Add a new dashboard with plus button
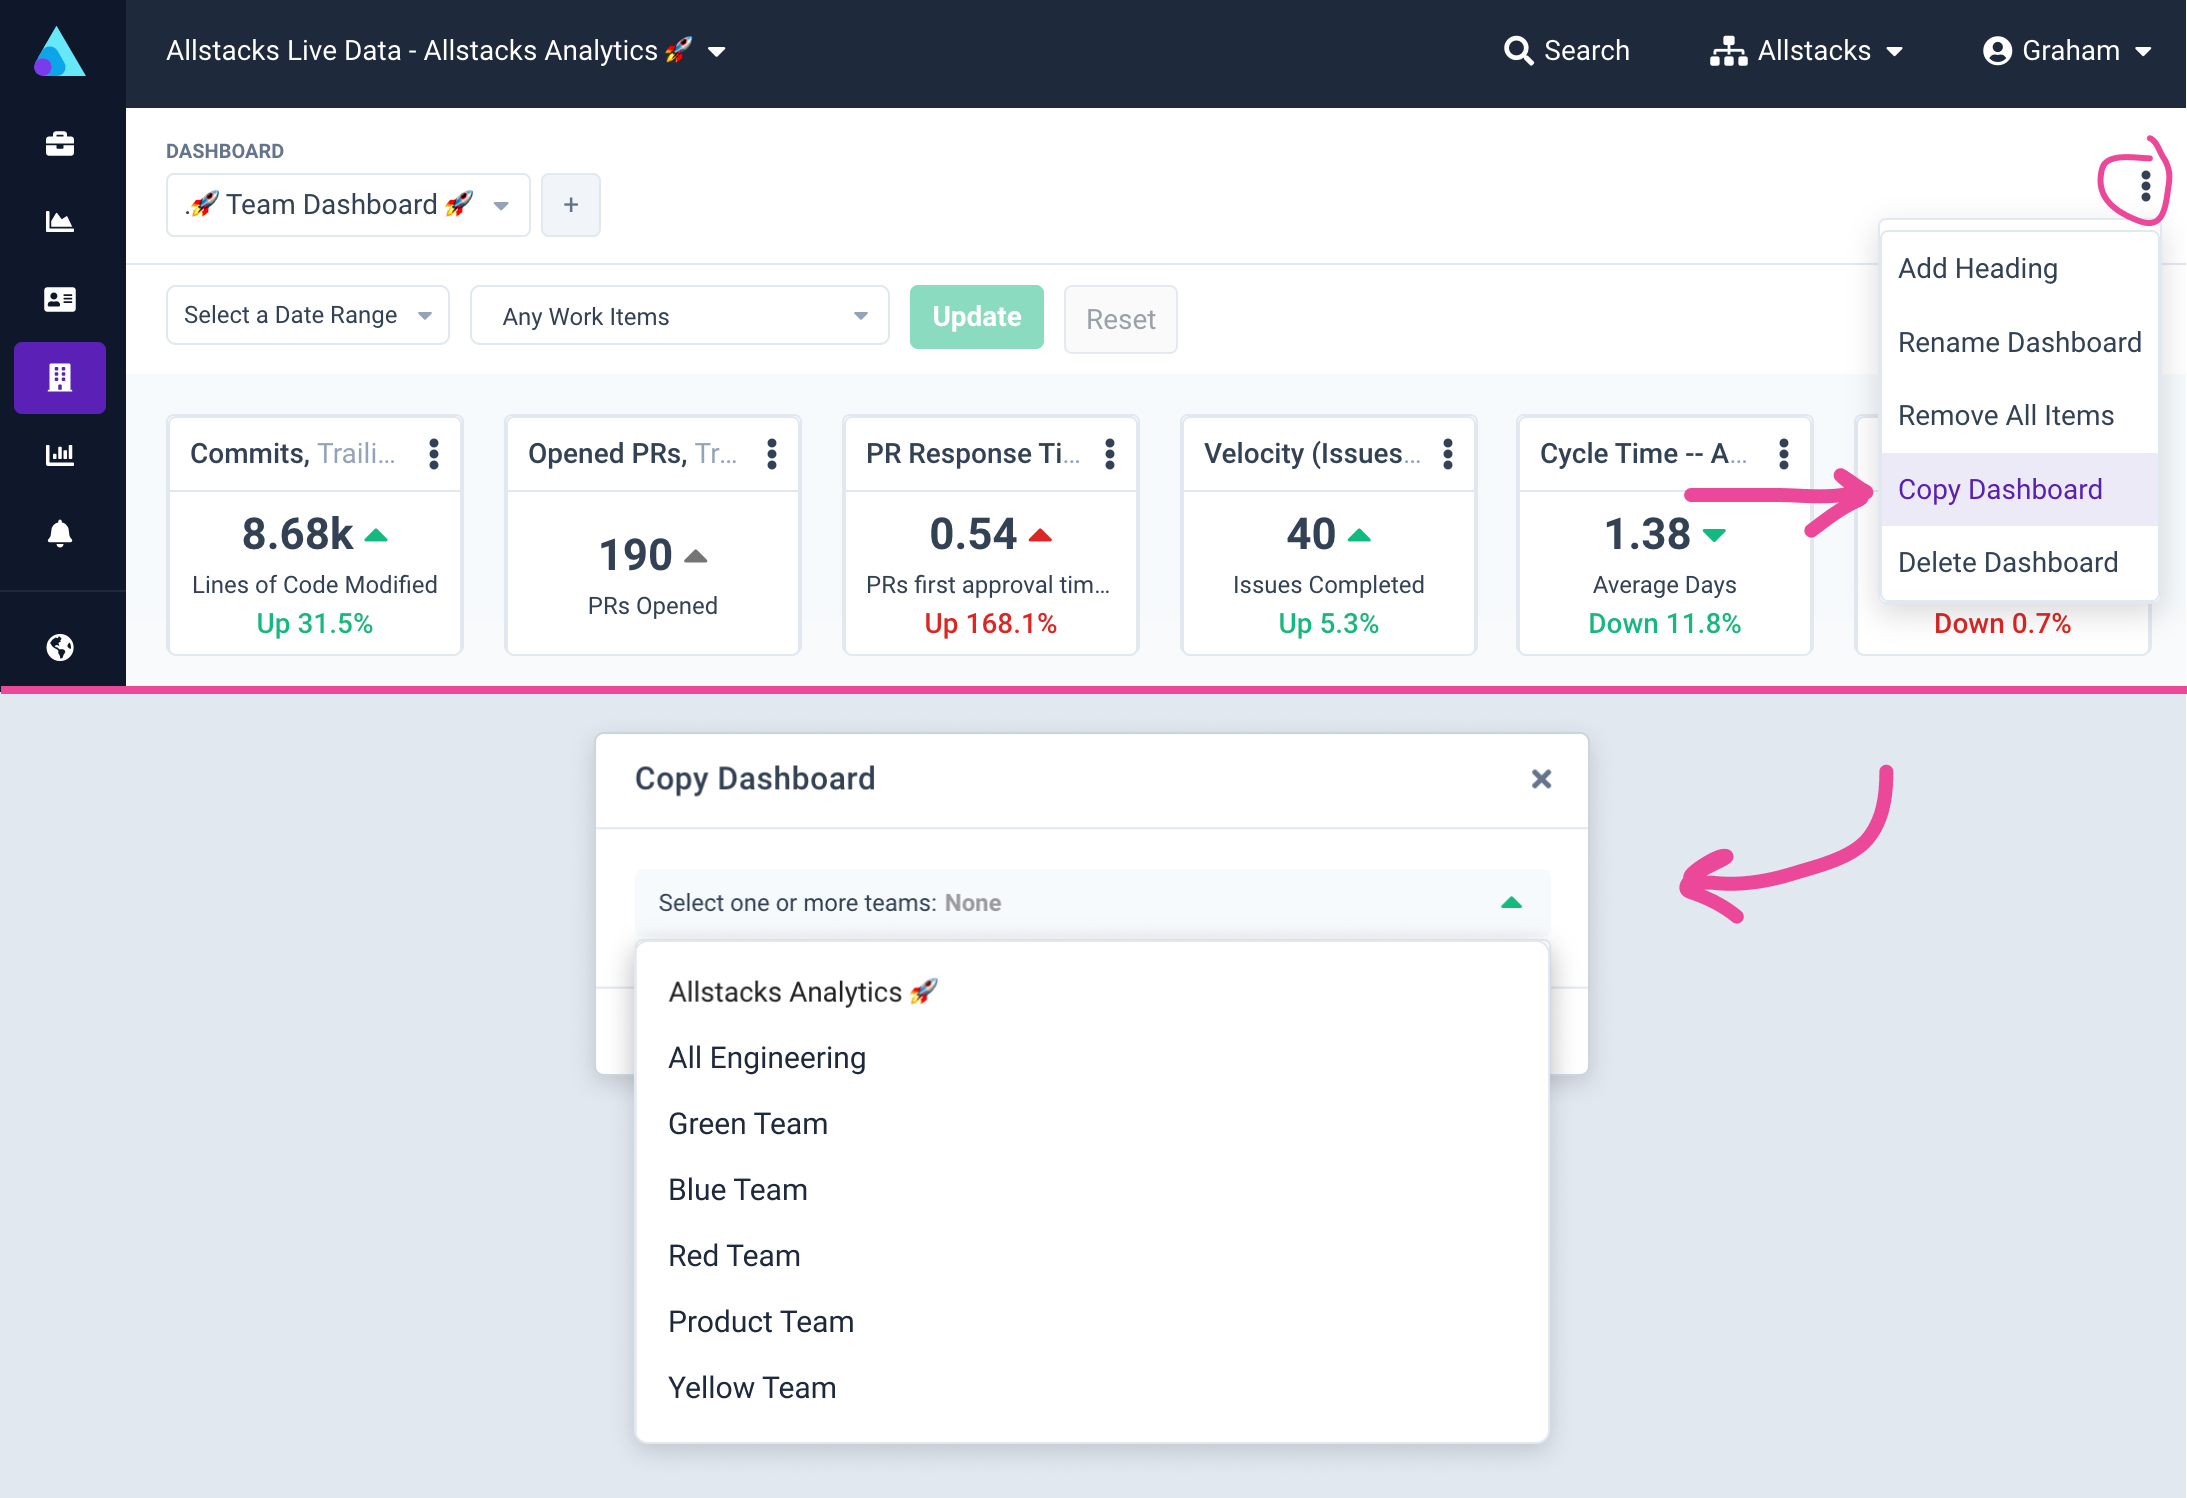The width and height of the screenshot is (2187, 1498). click(x=571, y=205)
